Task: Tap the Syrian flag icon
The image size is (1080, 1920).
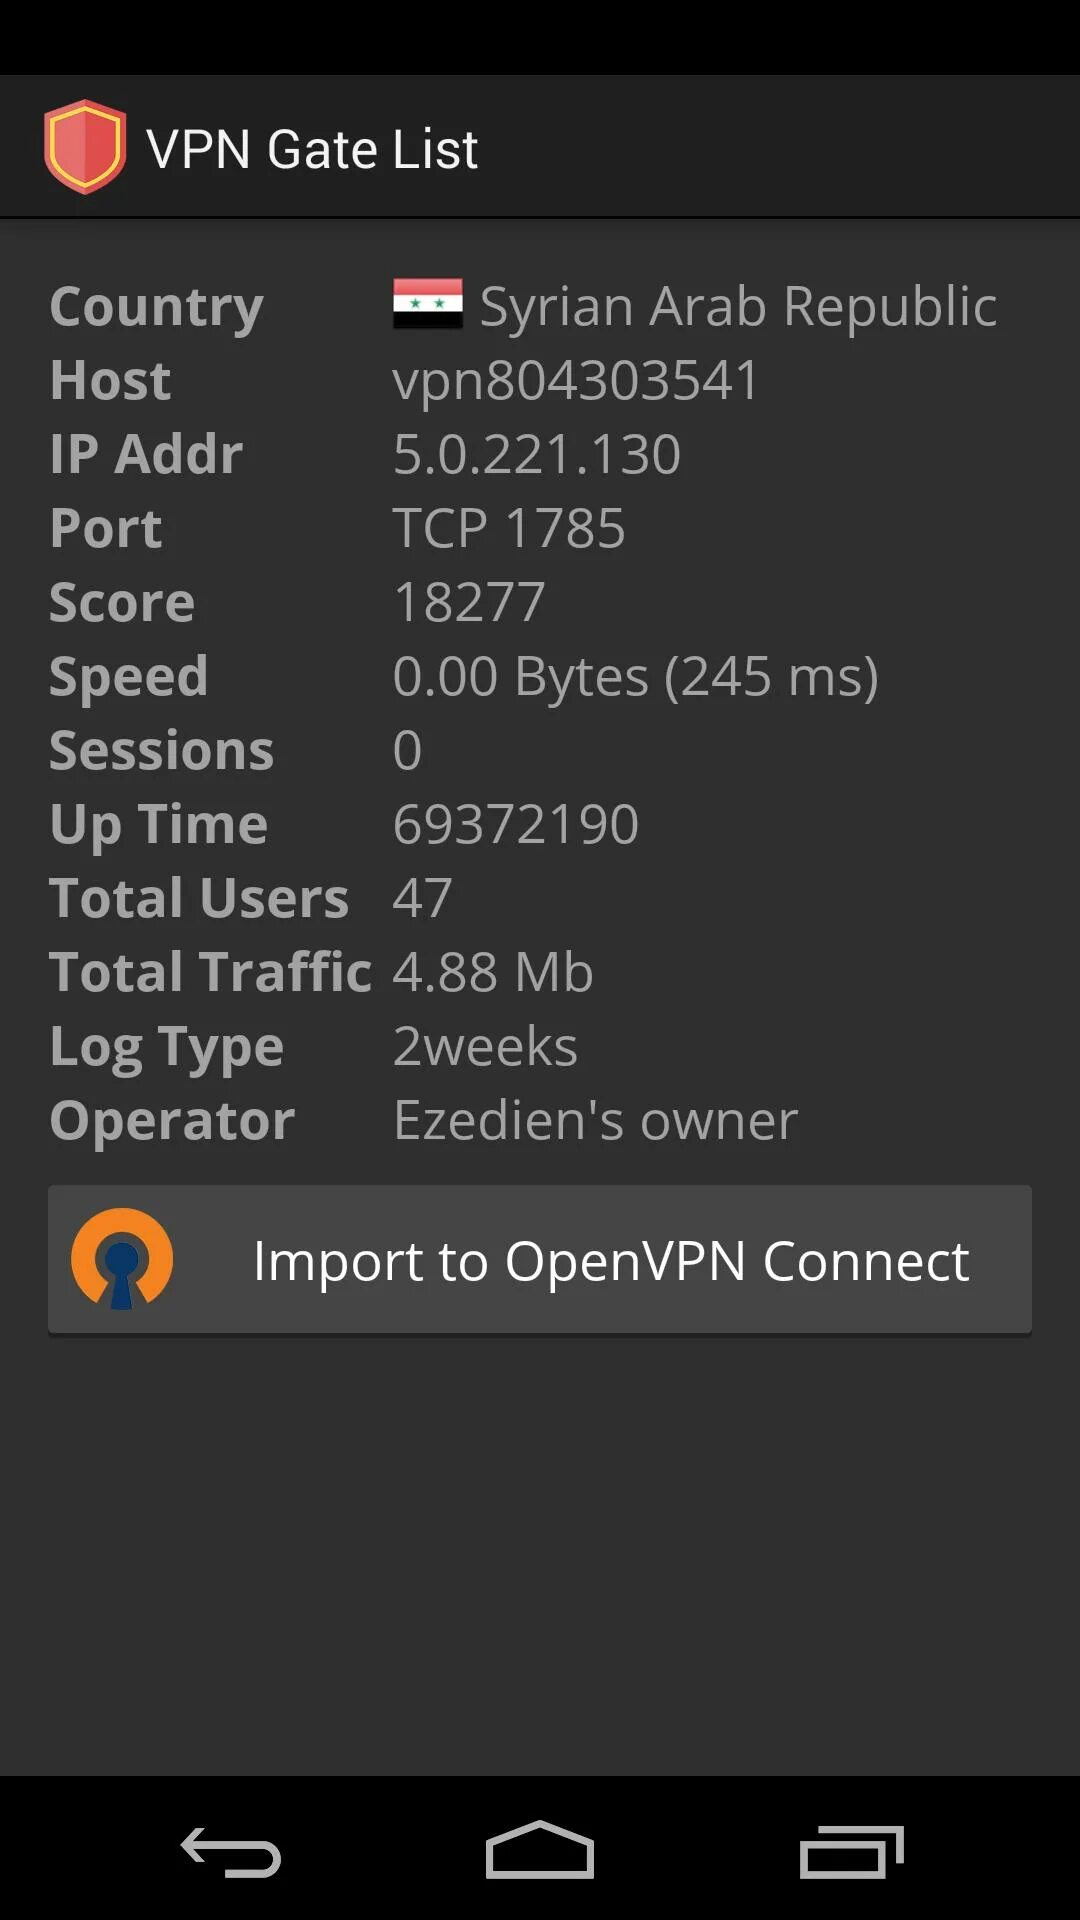Action: (x=428, y=304)
